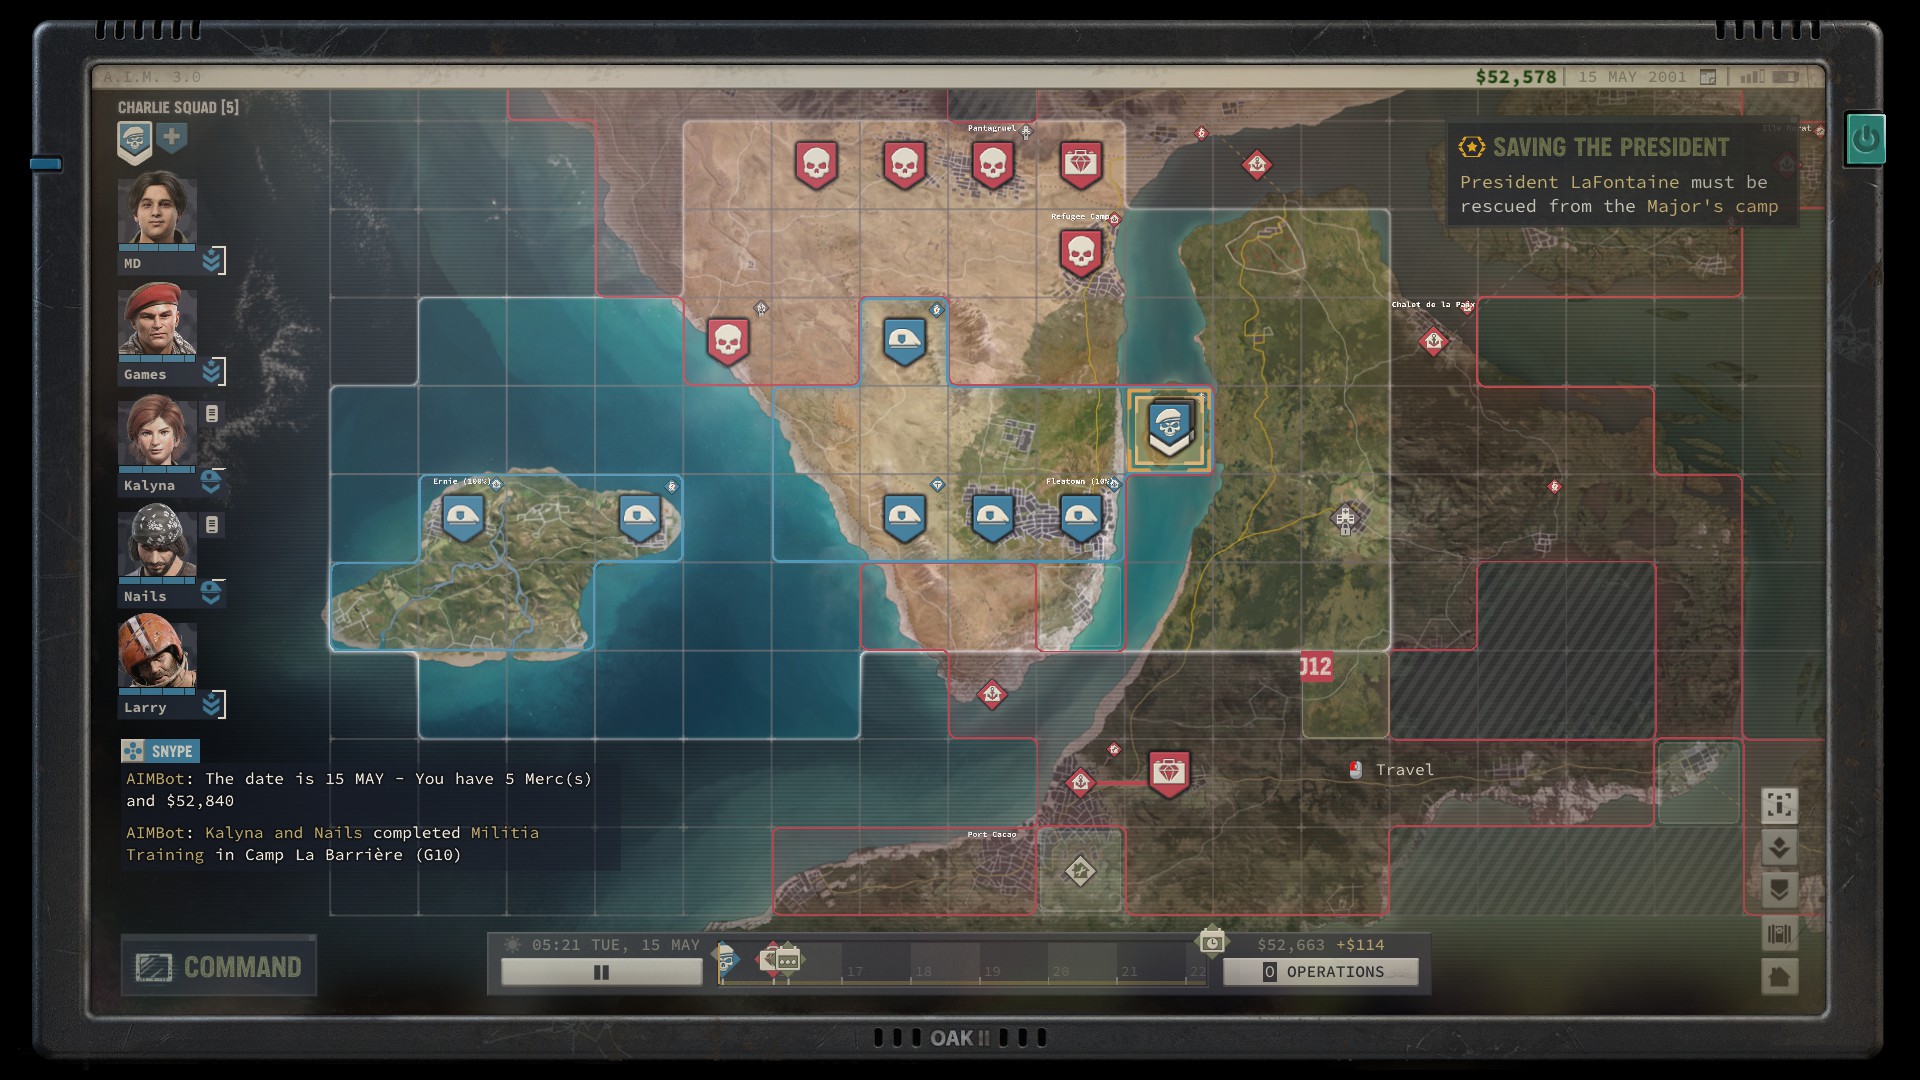
Task: Click the enemy skull icon near Pantagruel label
Action: [x=993, y=165]
